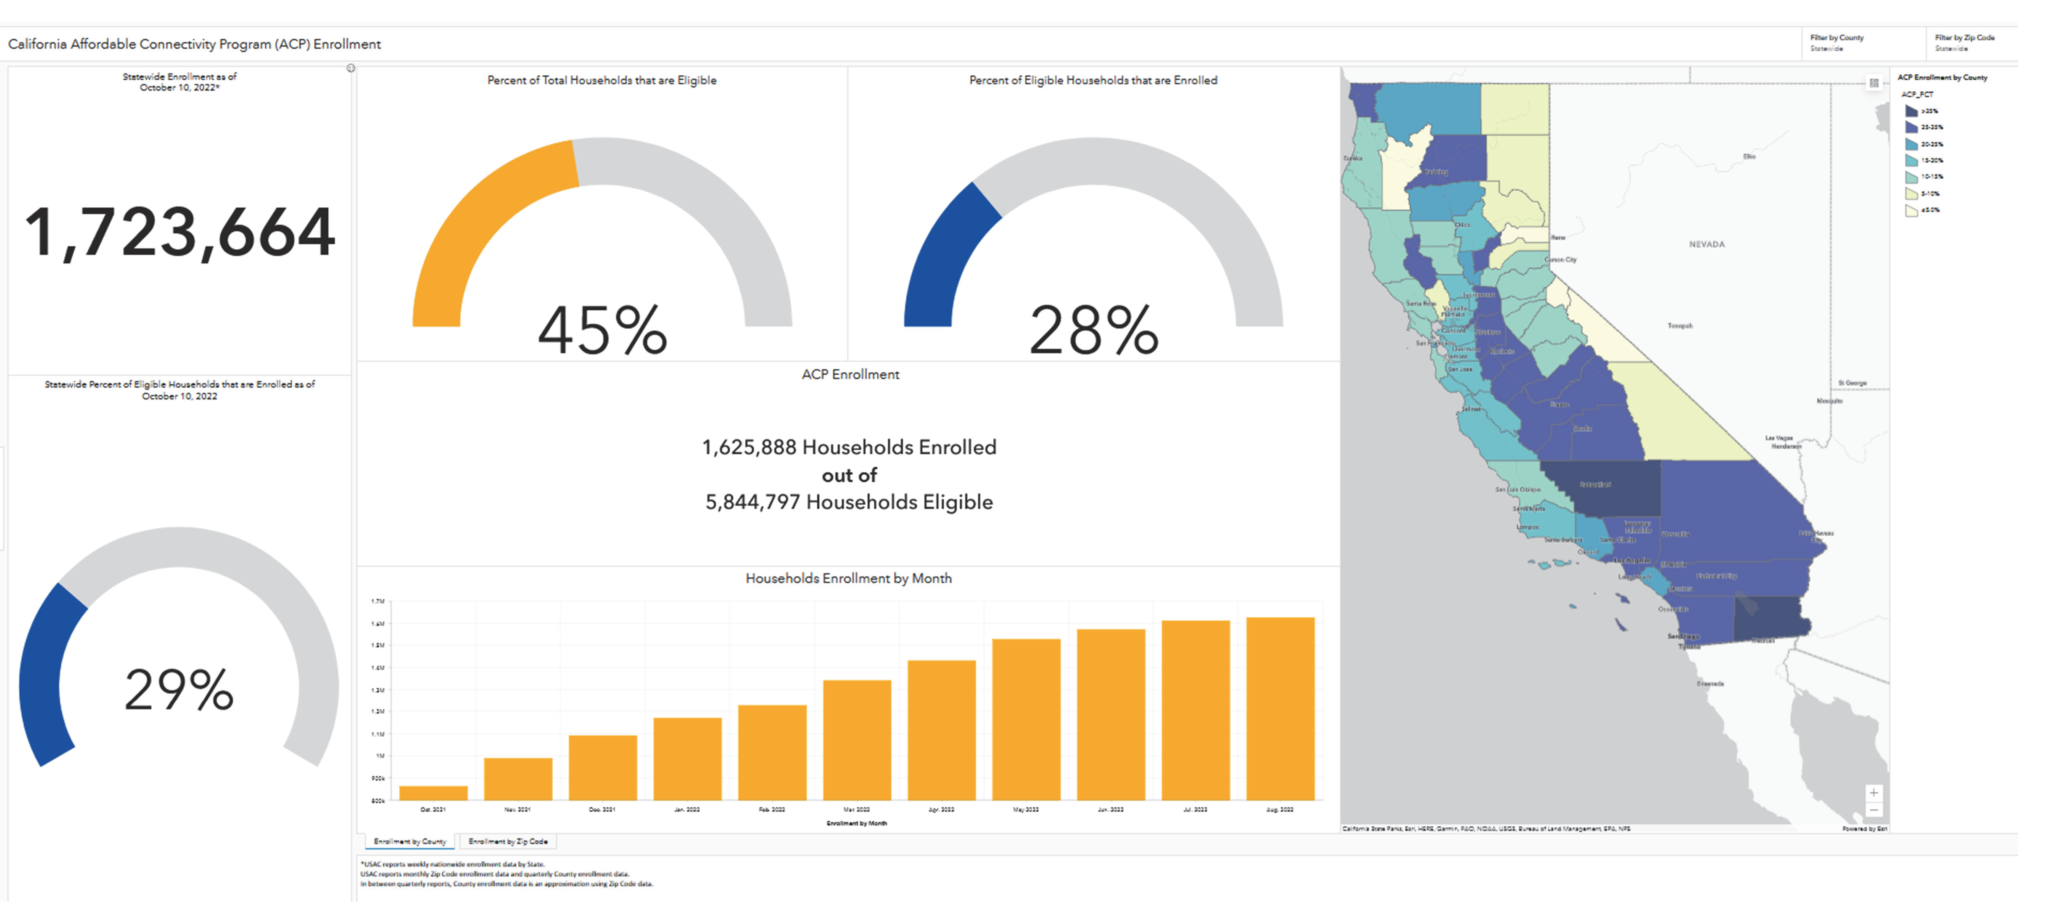This screenshot has height=923, width=2048.
Task: Click the "20-25%" legend symbol
Action: 1910,143
